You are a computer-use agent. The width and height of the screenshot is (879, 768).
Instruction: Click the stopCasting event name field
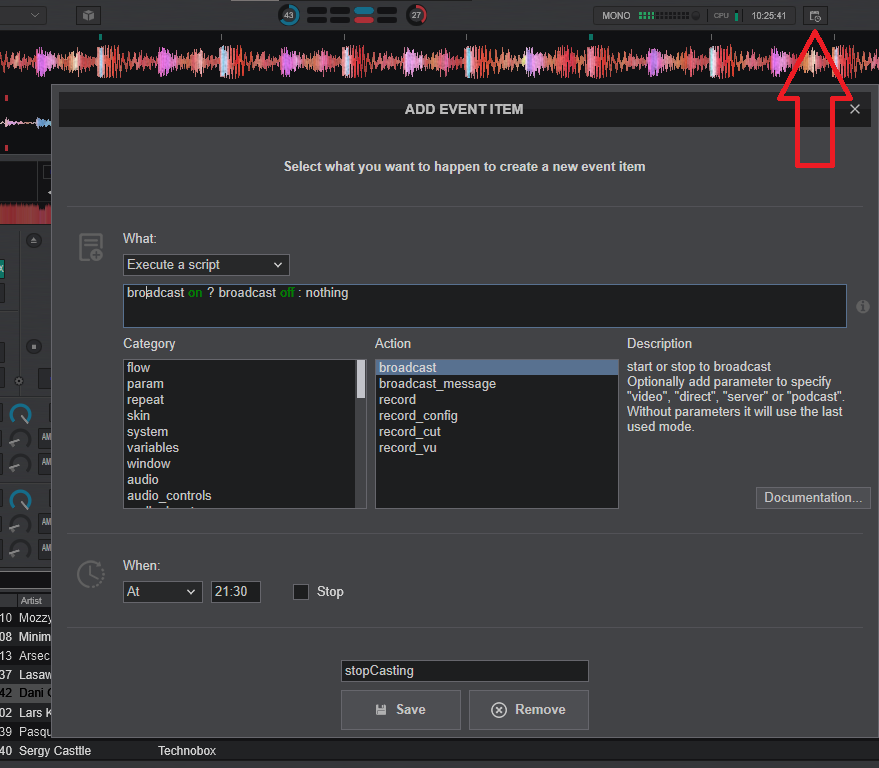pos(464,671)
